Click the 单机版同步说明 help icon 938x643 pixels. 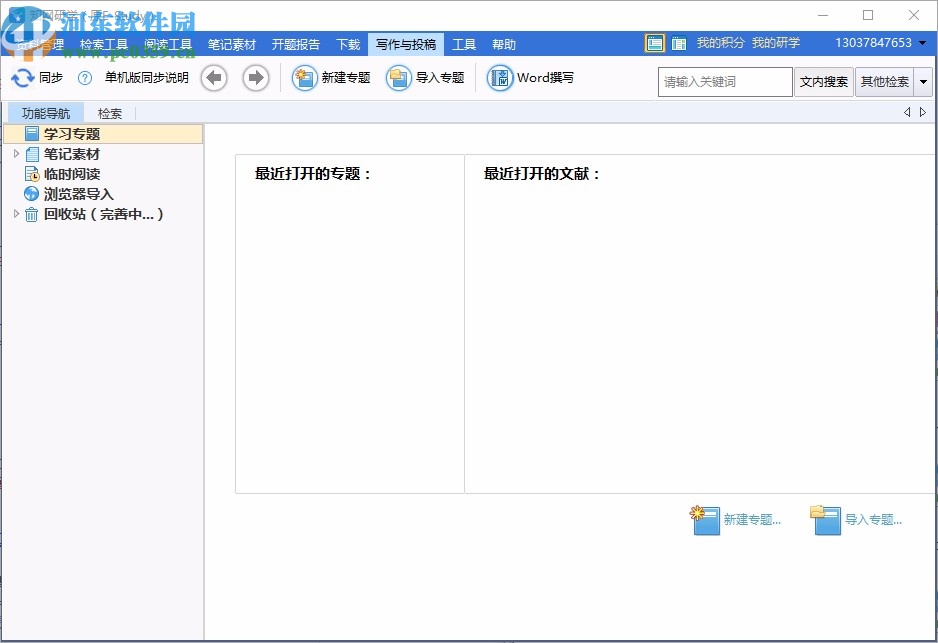pyautogui.click(x=86, y=77)
